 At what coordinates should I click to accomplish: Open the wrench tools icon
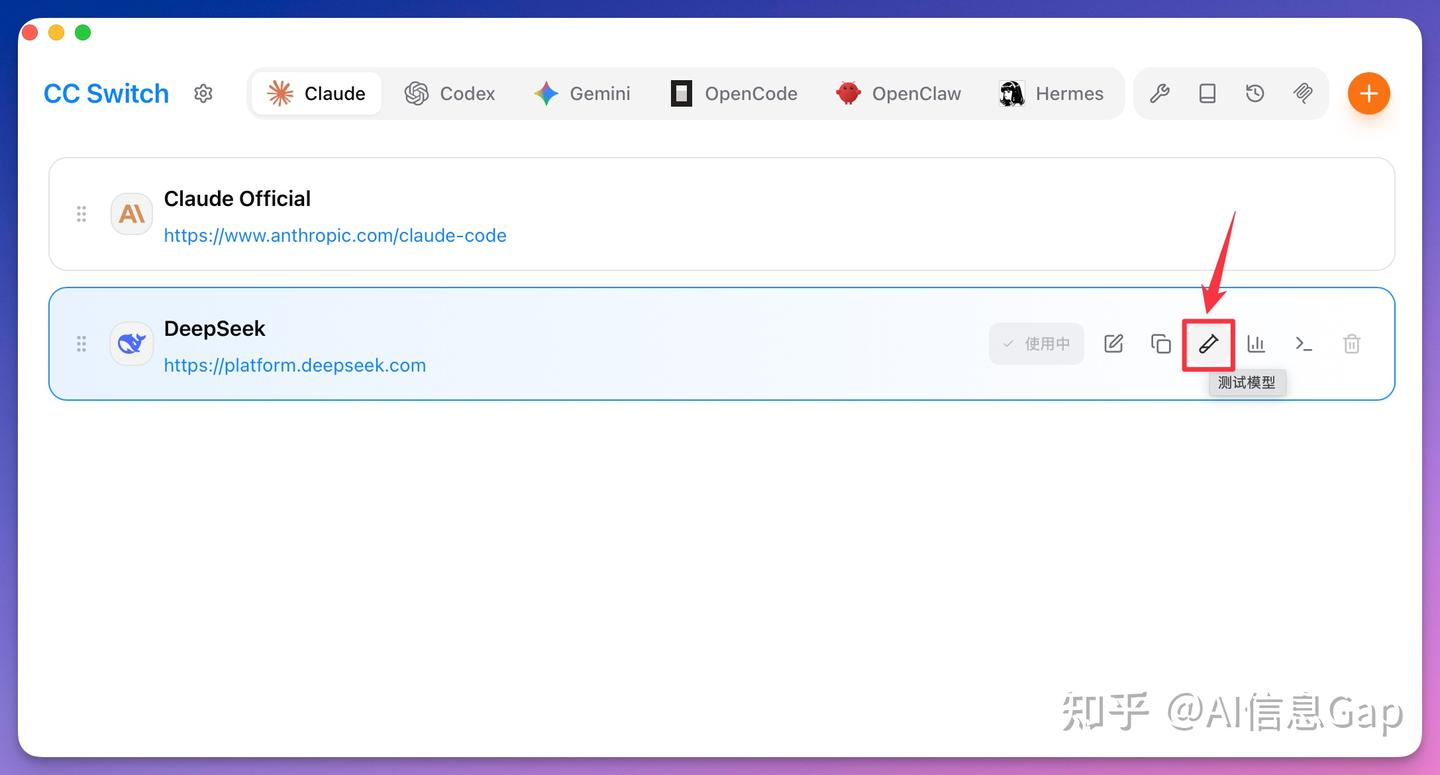tap(1160, 93)
